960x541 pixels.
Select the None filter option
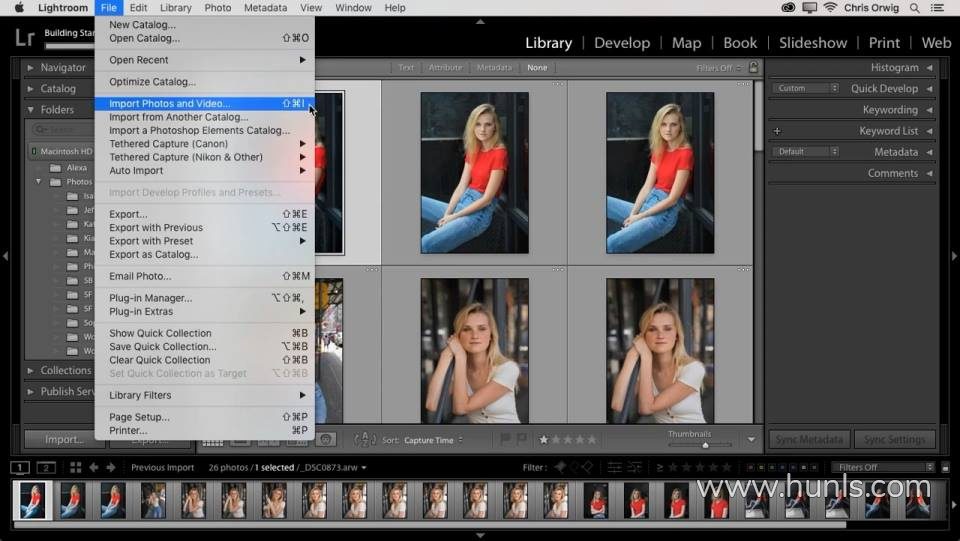[x=537, y=67]
